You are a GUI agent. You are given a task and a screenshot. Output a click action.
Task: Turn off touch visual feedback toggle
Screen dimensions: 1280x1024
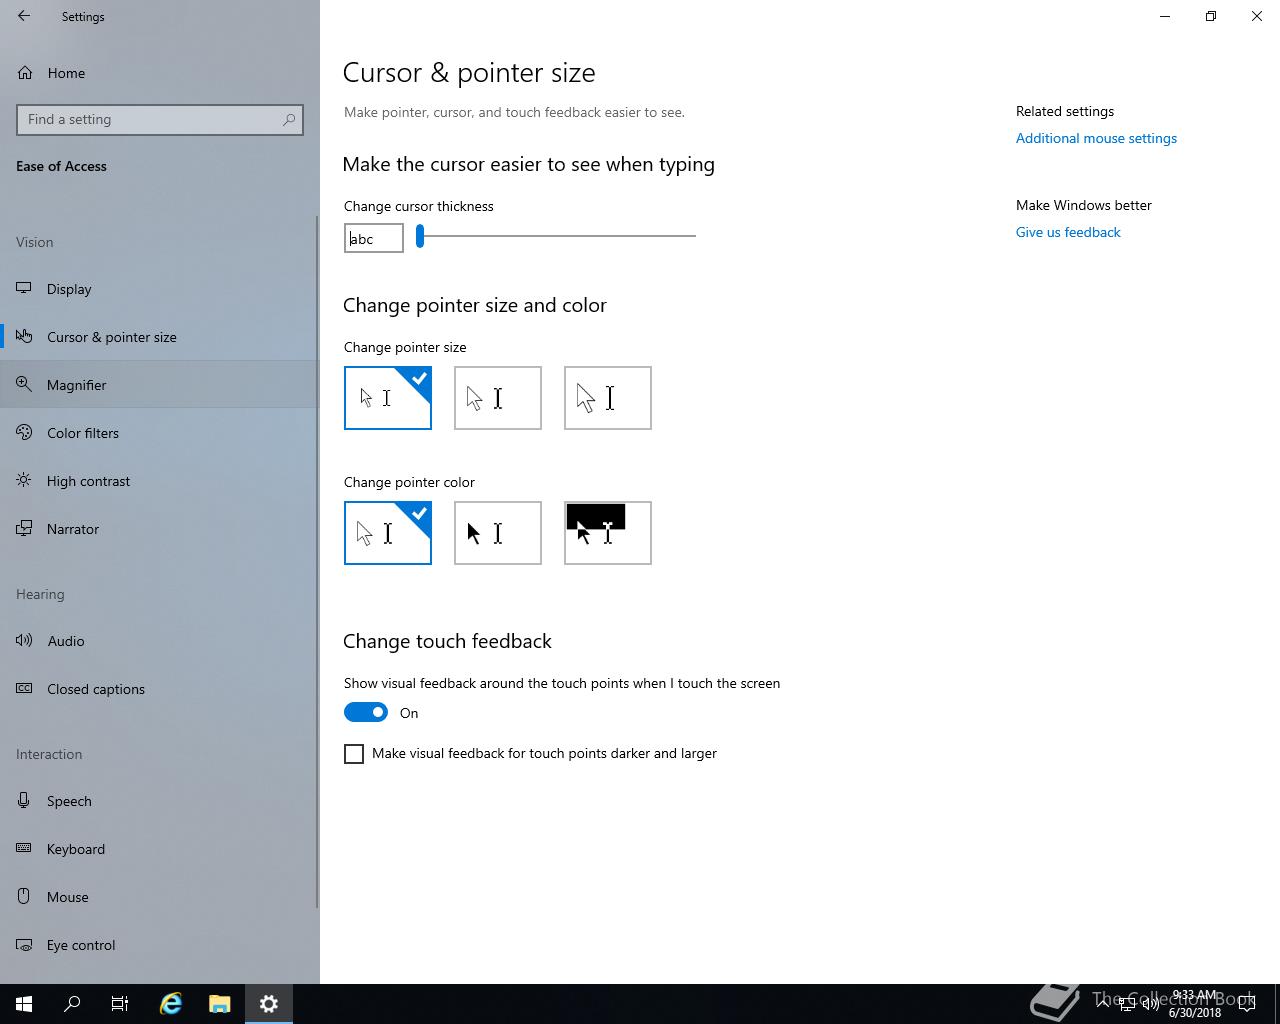366,712
